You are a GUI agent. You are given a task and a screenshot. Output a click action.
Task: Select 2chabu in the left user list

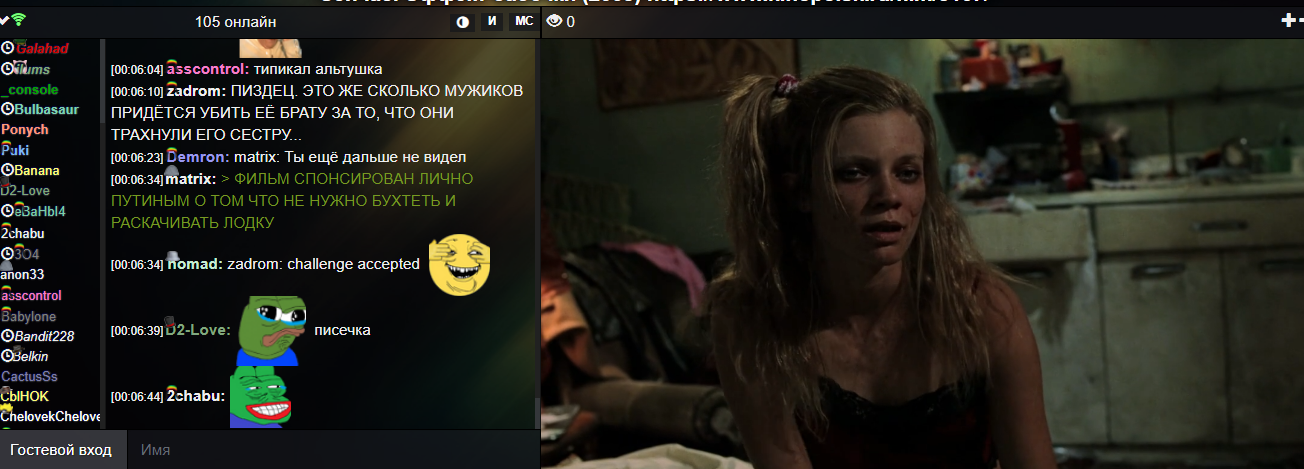pos(23,233)
